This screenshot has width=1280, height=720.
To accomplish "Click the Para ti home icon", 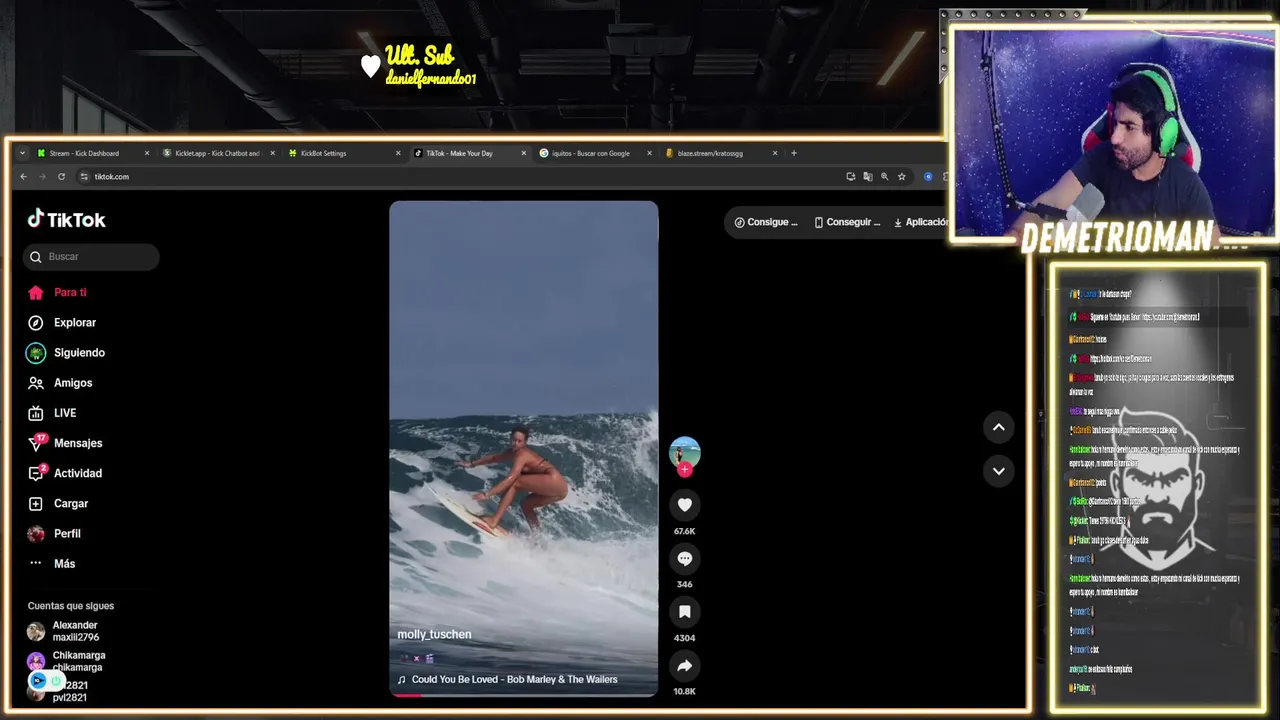I will click(36, 293).
